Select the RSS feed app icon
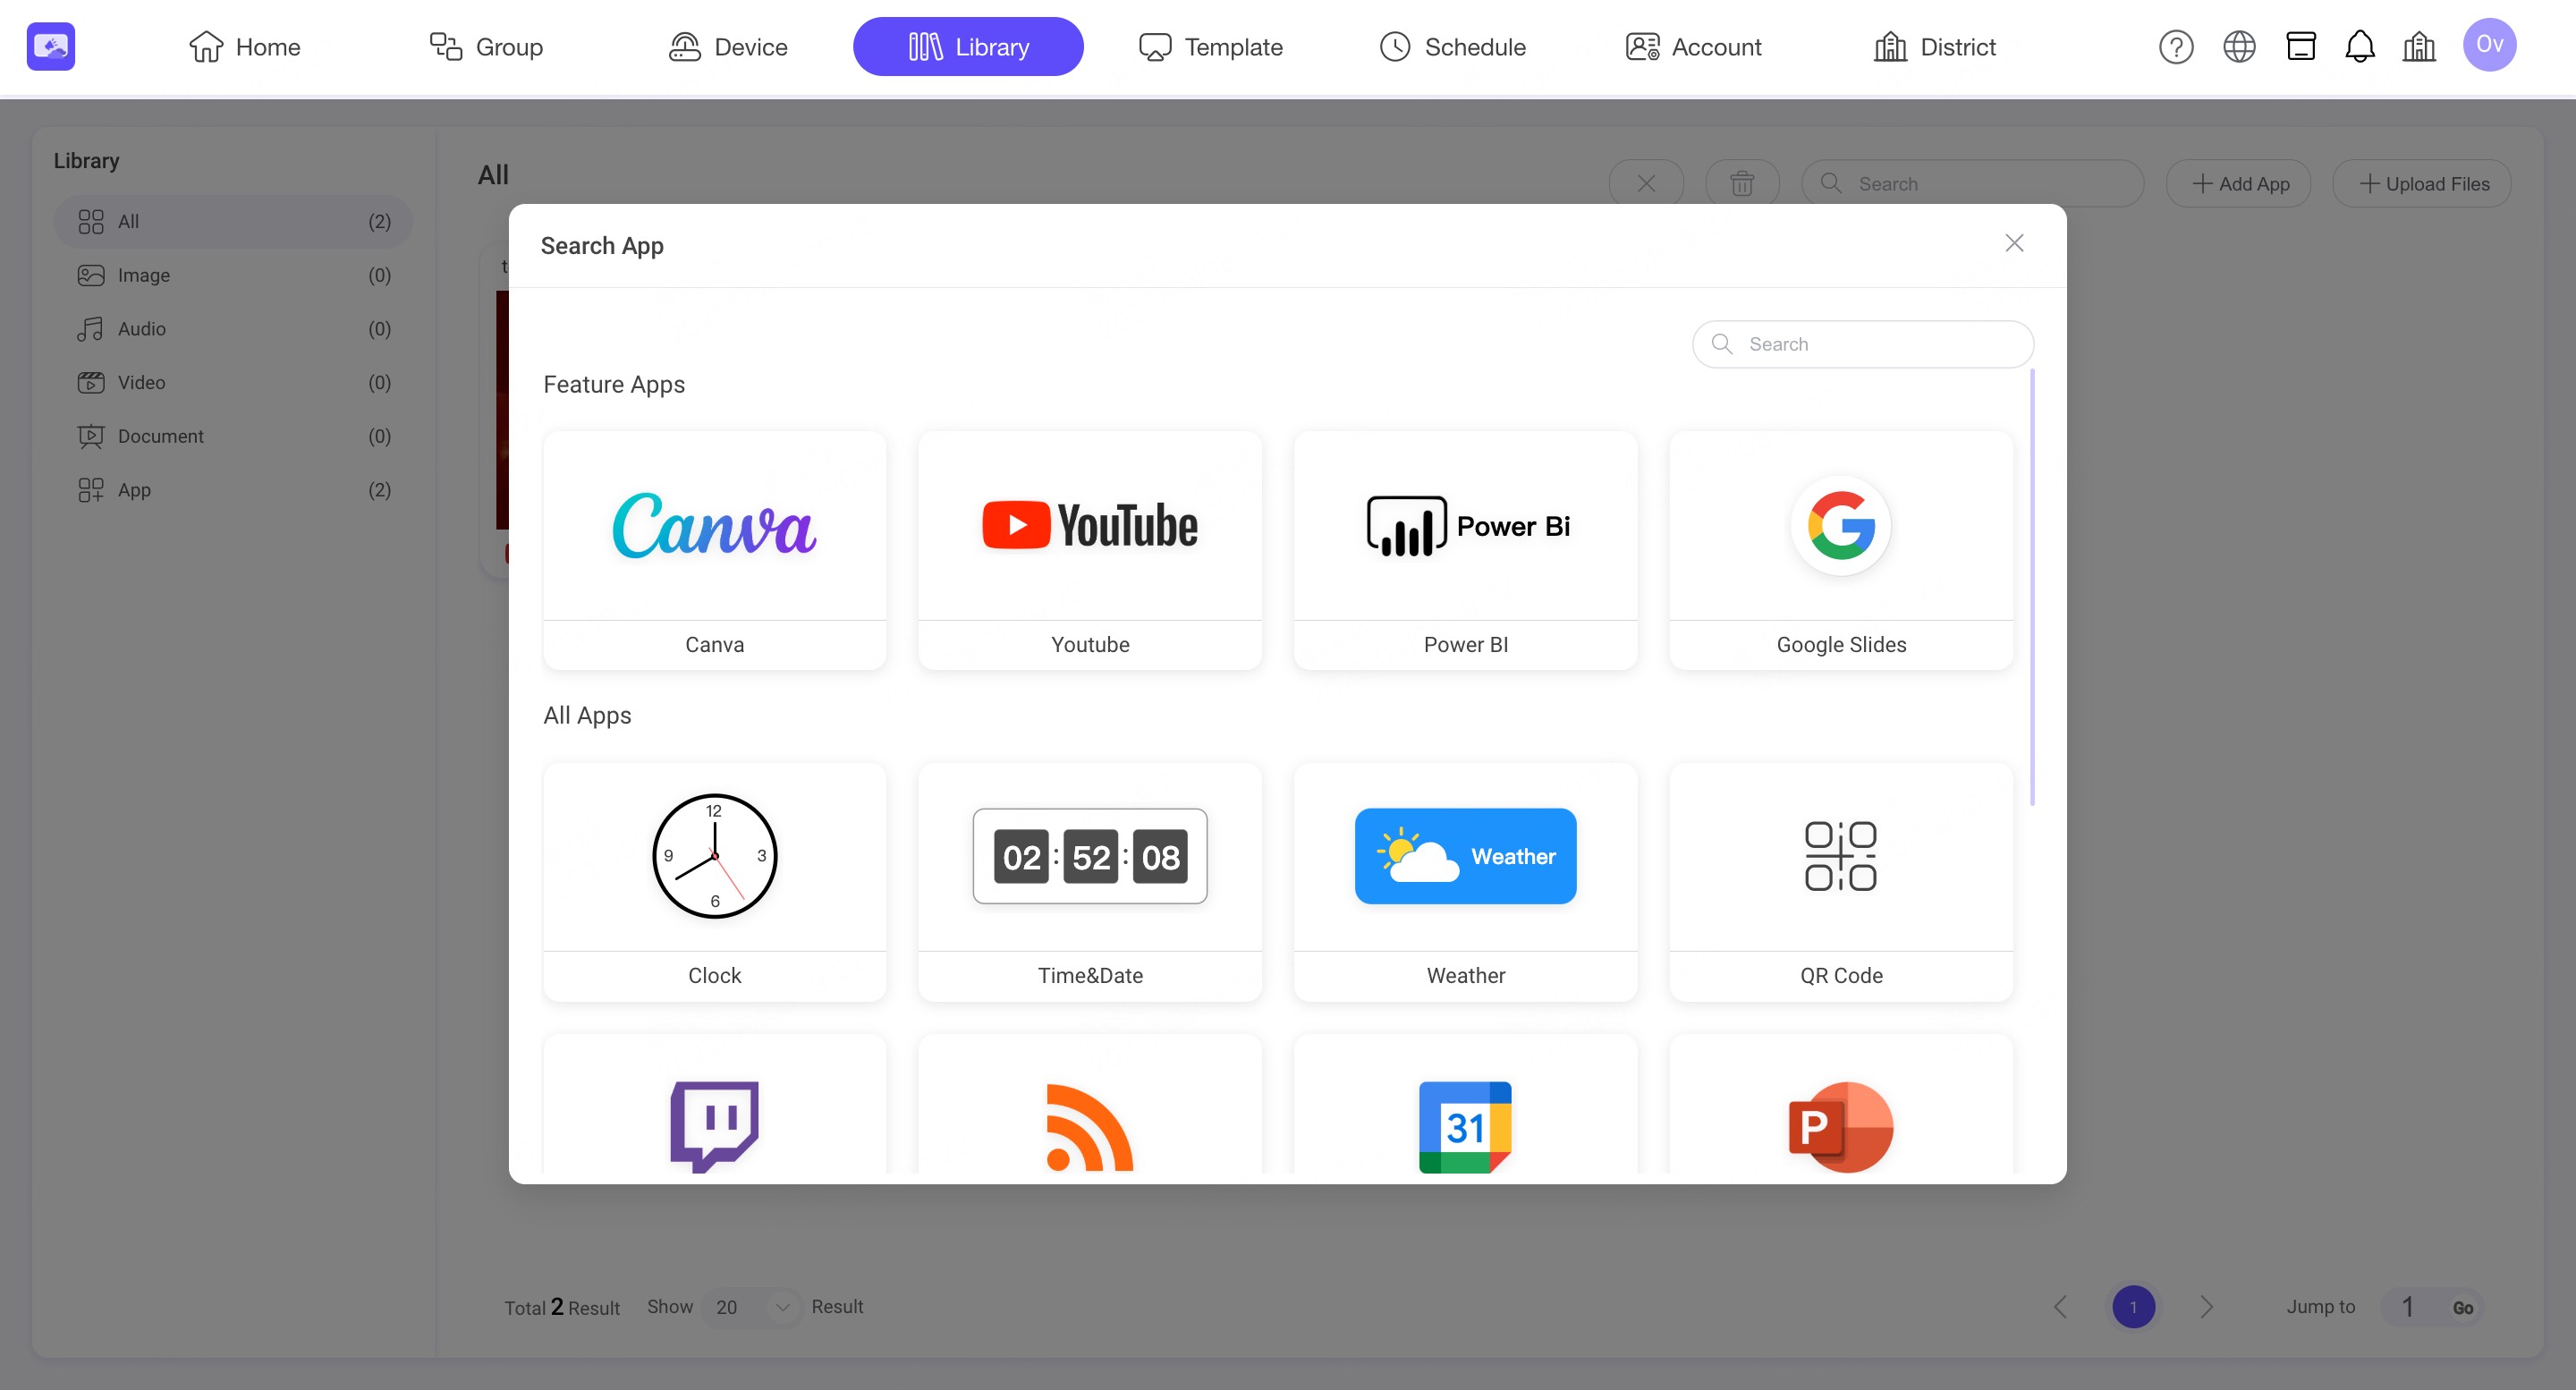Screen dimensions: 2576x1390 [x=1090, y=1125]
